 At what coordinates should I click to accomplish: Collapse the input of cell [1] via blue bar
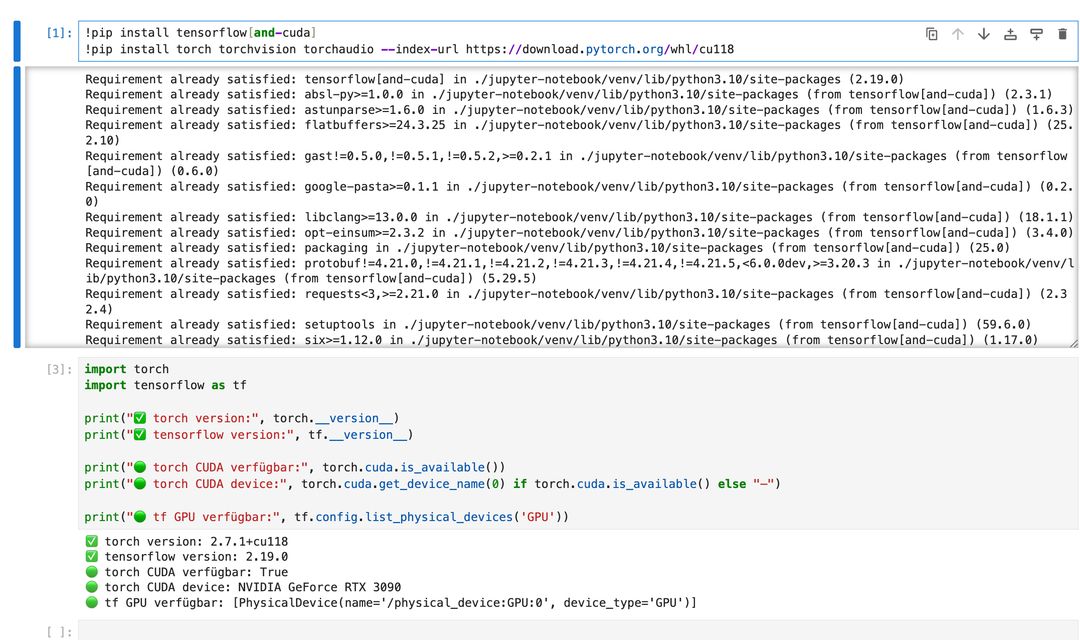(x=17, y=41)
